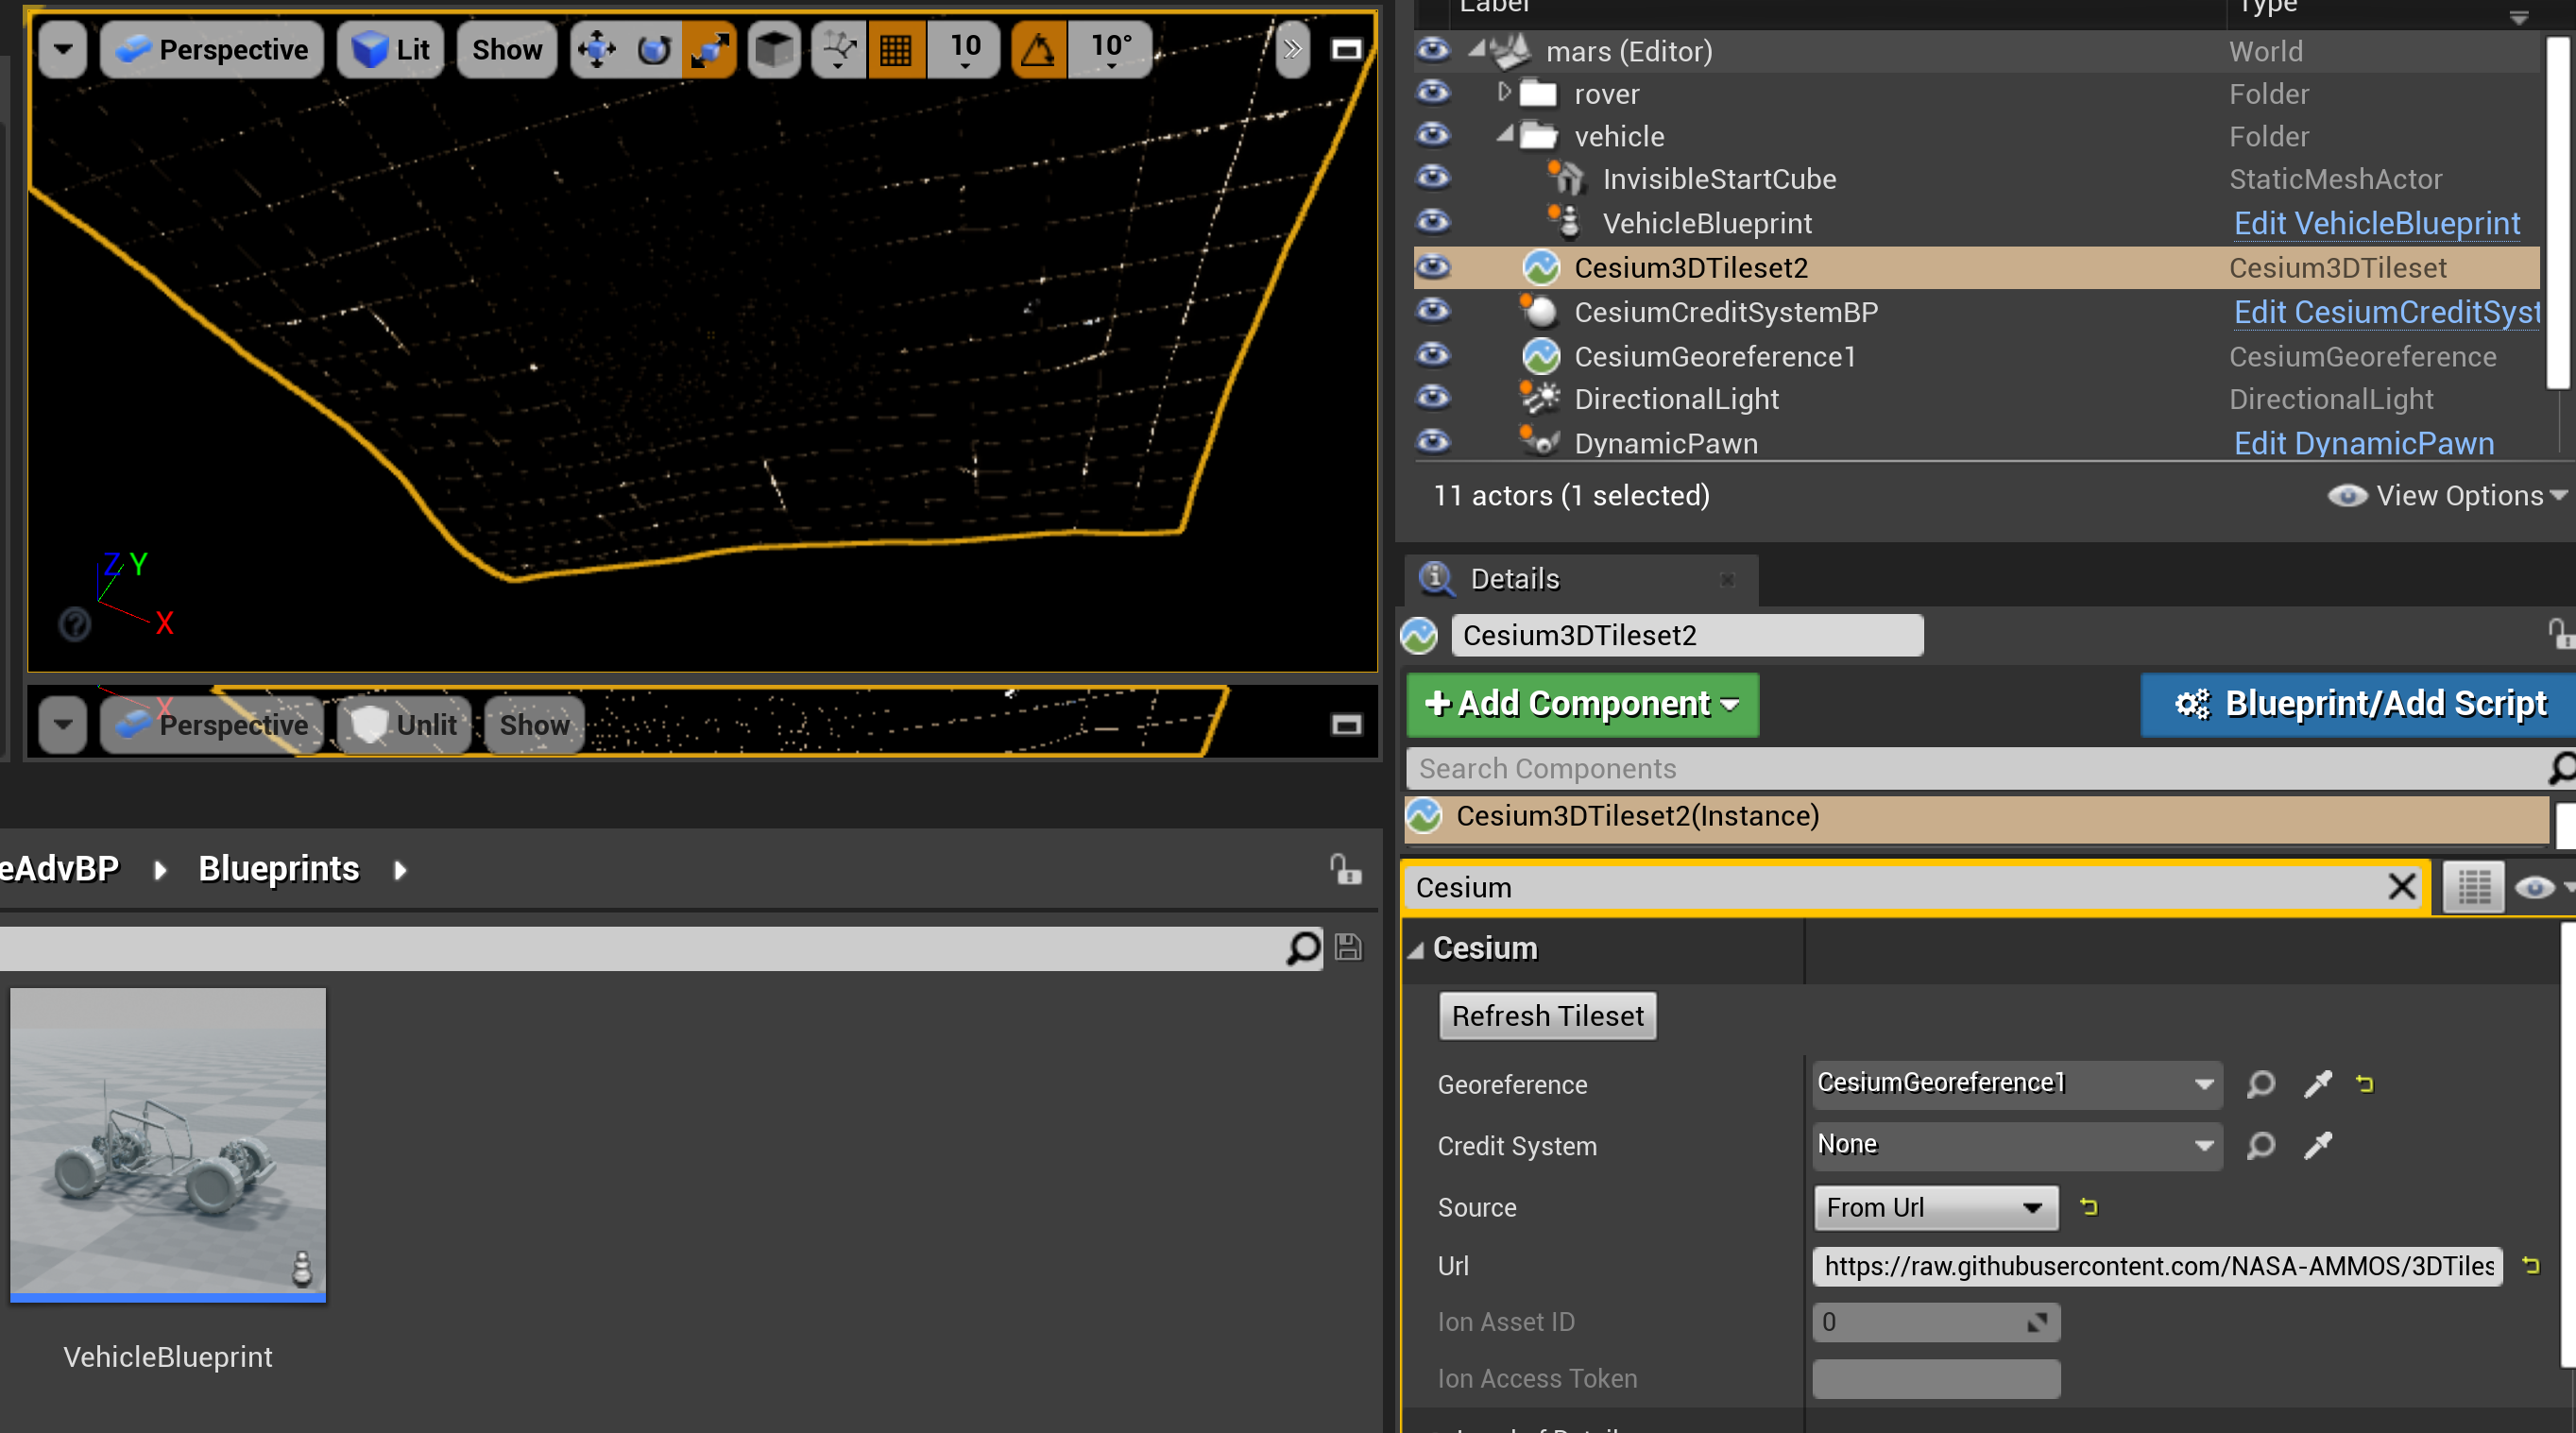This screenshot has height=1433, width=2576.
Task: Select the rotate gizmo tool
Action: 653,49
